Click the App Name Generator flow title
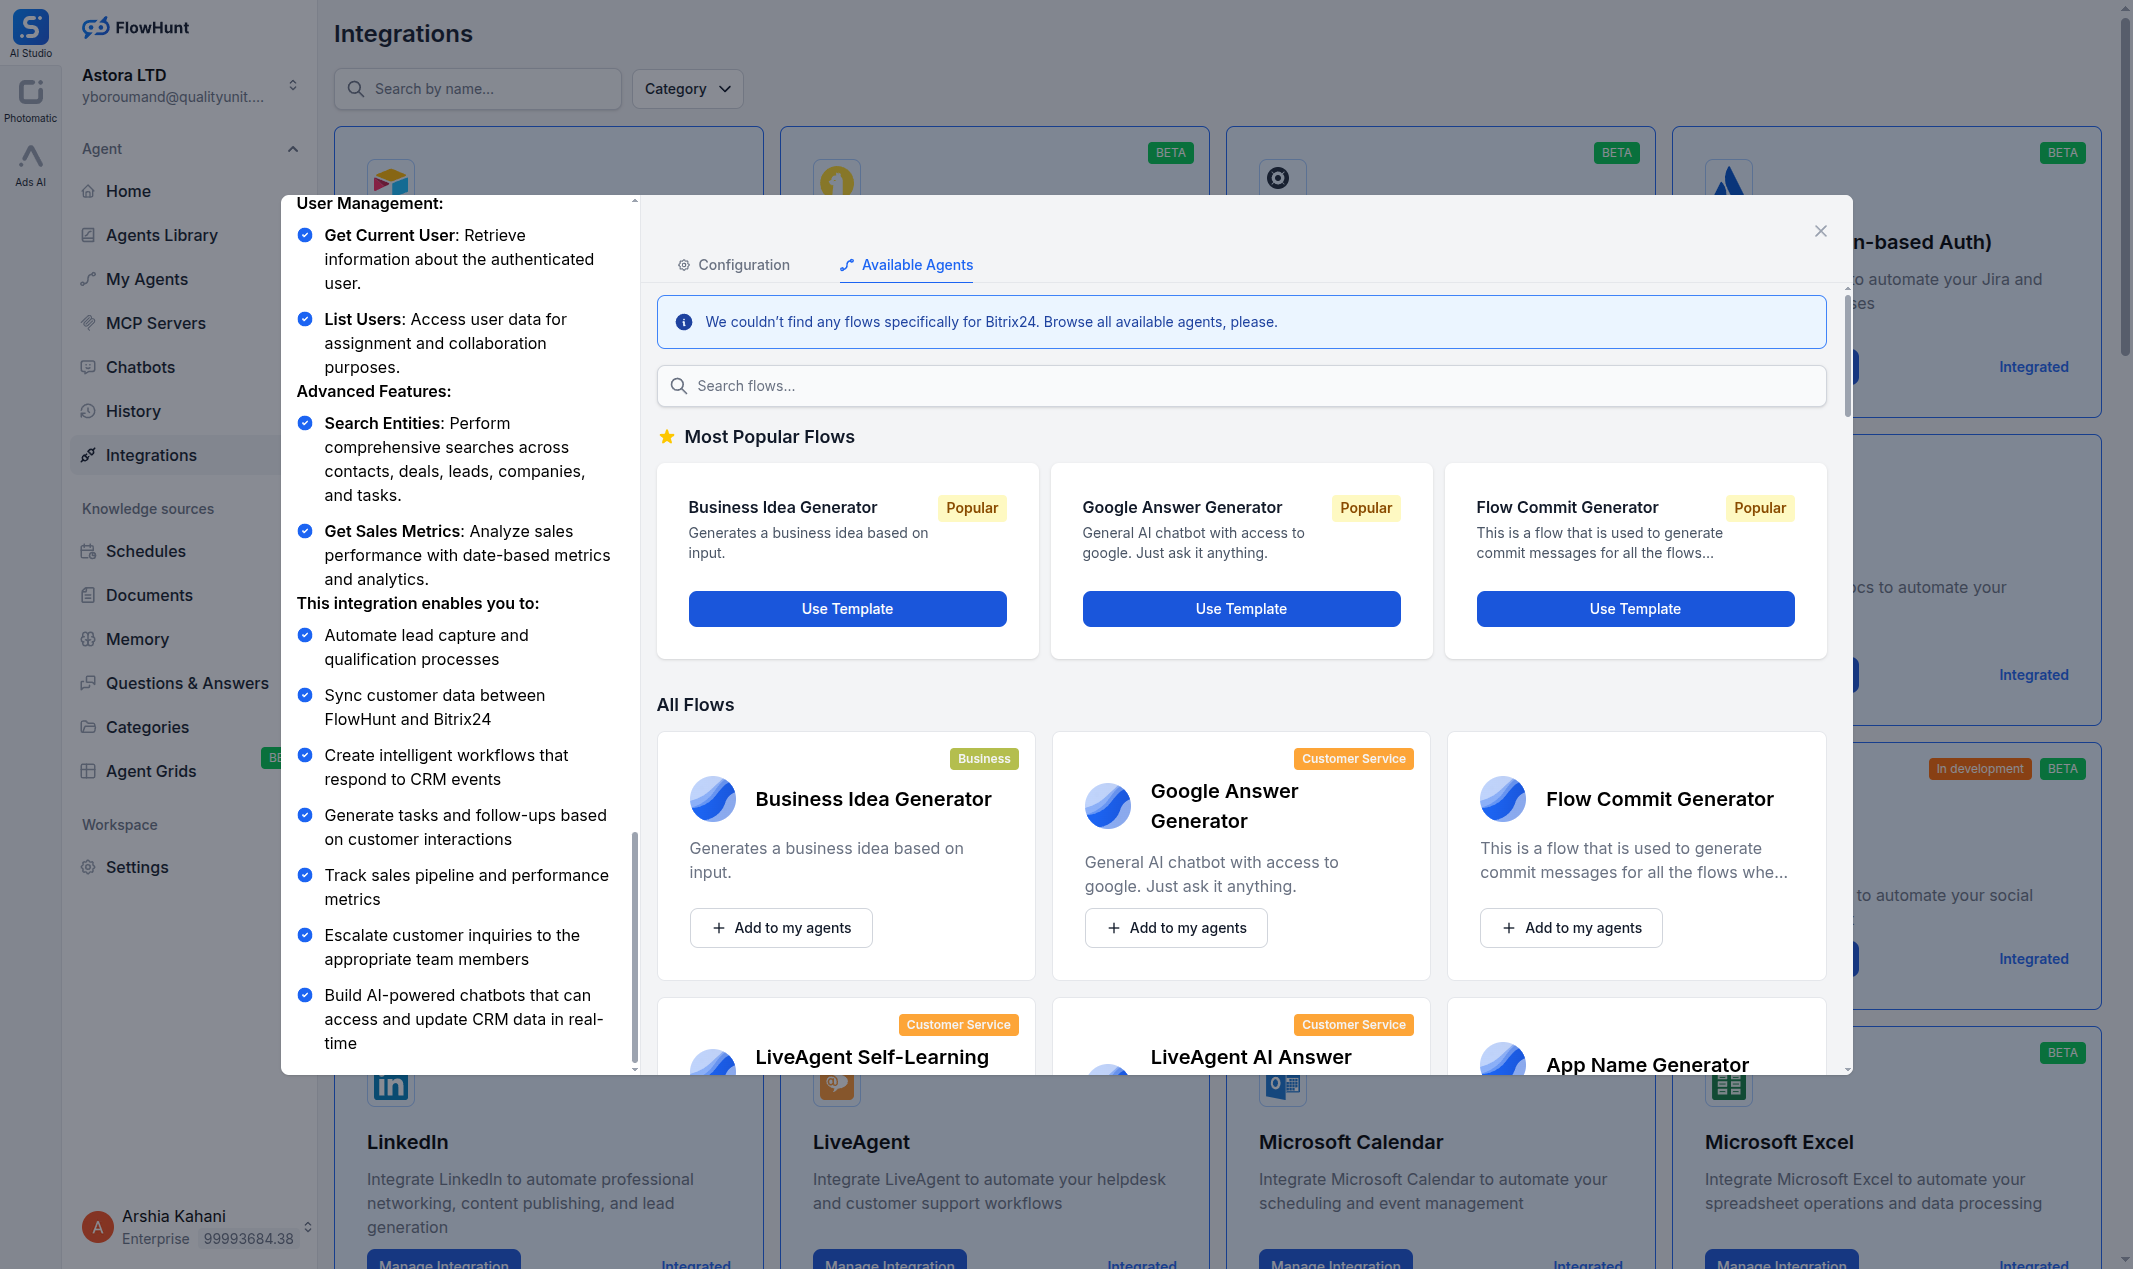The image size is (2133, 1269). pyautogui.click(x=1647, y=1064)
